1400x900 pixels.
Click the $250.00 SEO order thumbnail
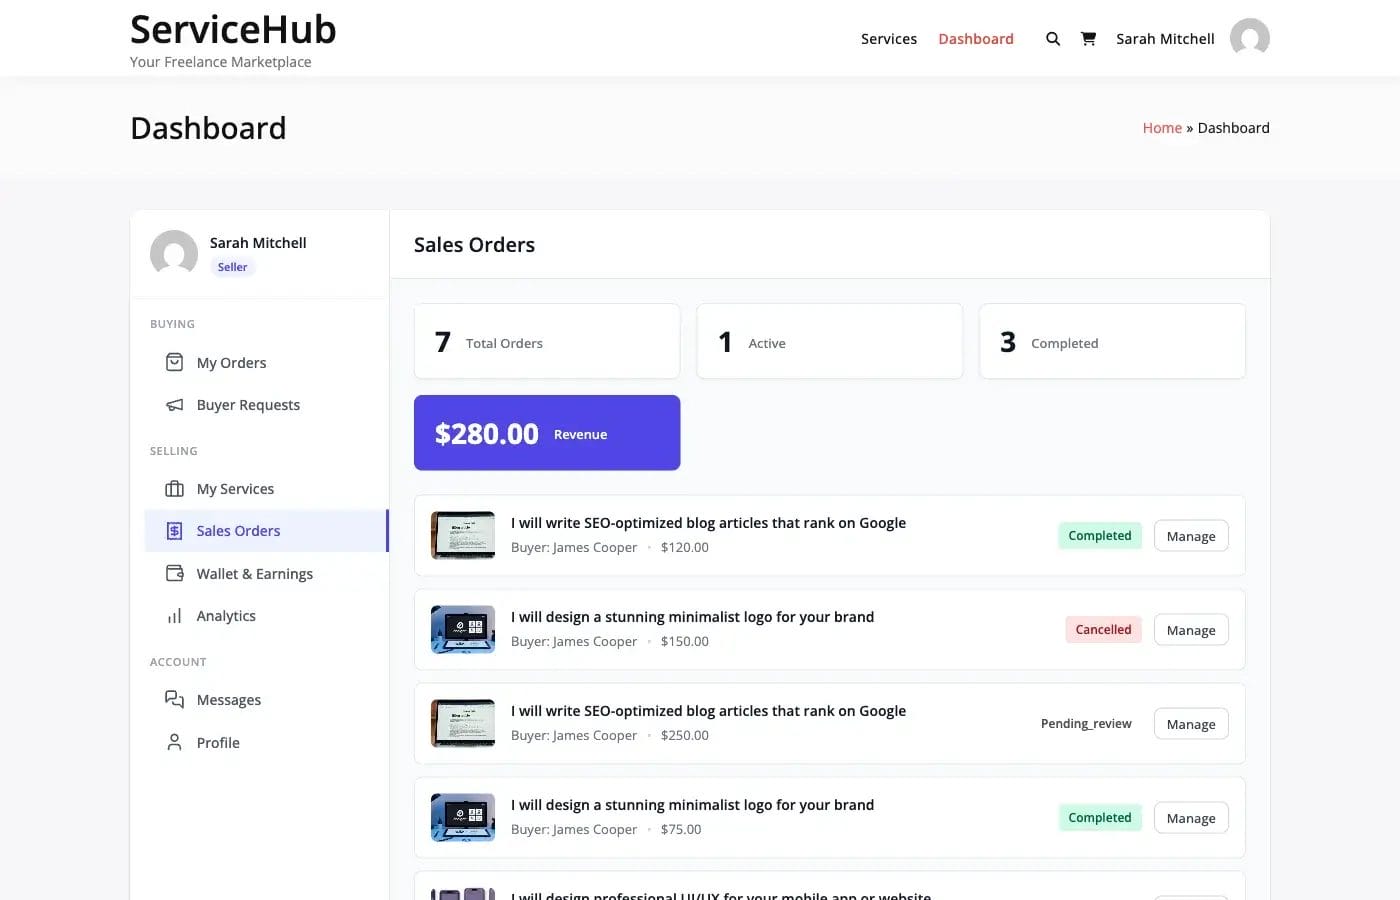click(x=462, y=723)
